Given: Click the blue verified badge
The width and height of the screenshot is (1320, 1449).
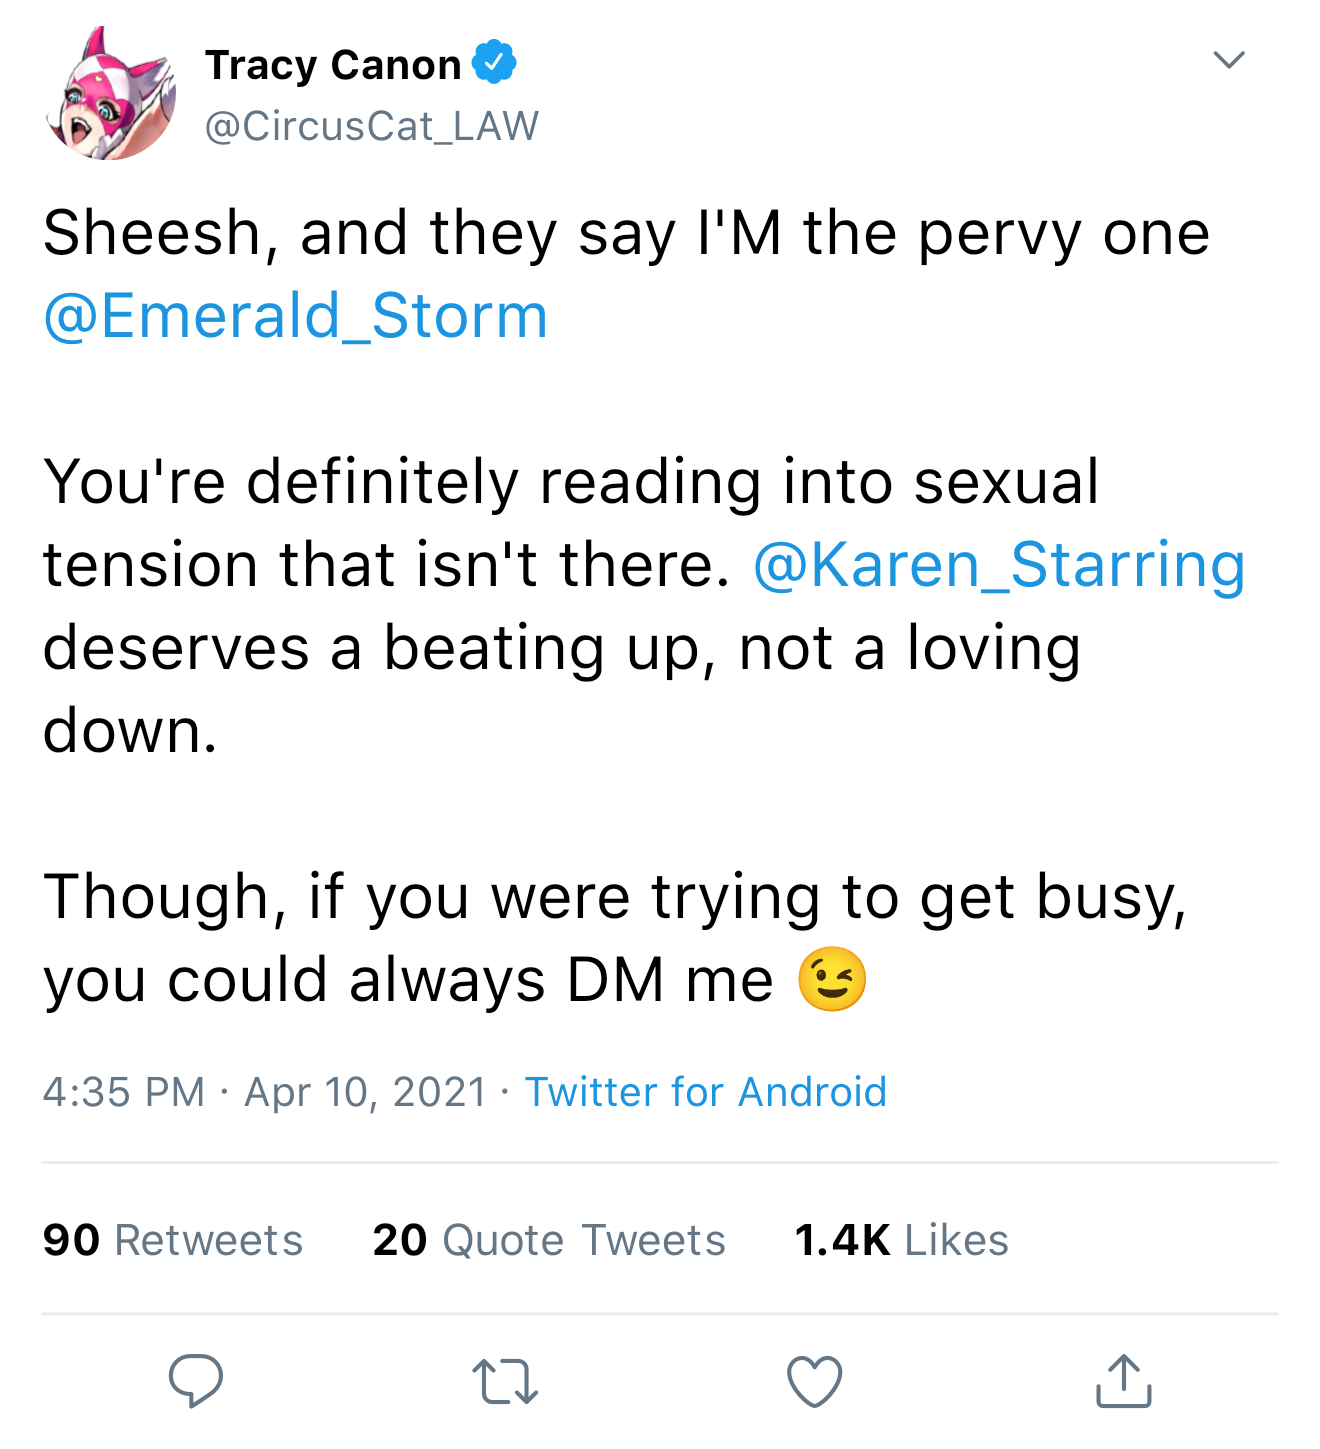Looking at the screenshot, I should click(x=494, y=63).
